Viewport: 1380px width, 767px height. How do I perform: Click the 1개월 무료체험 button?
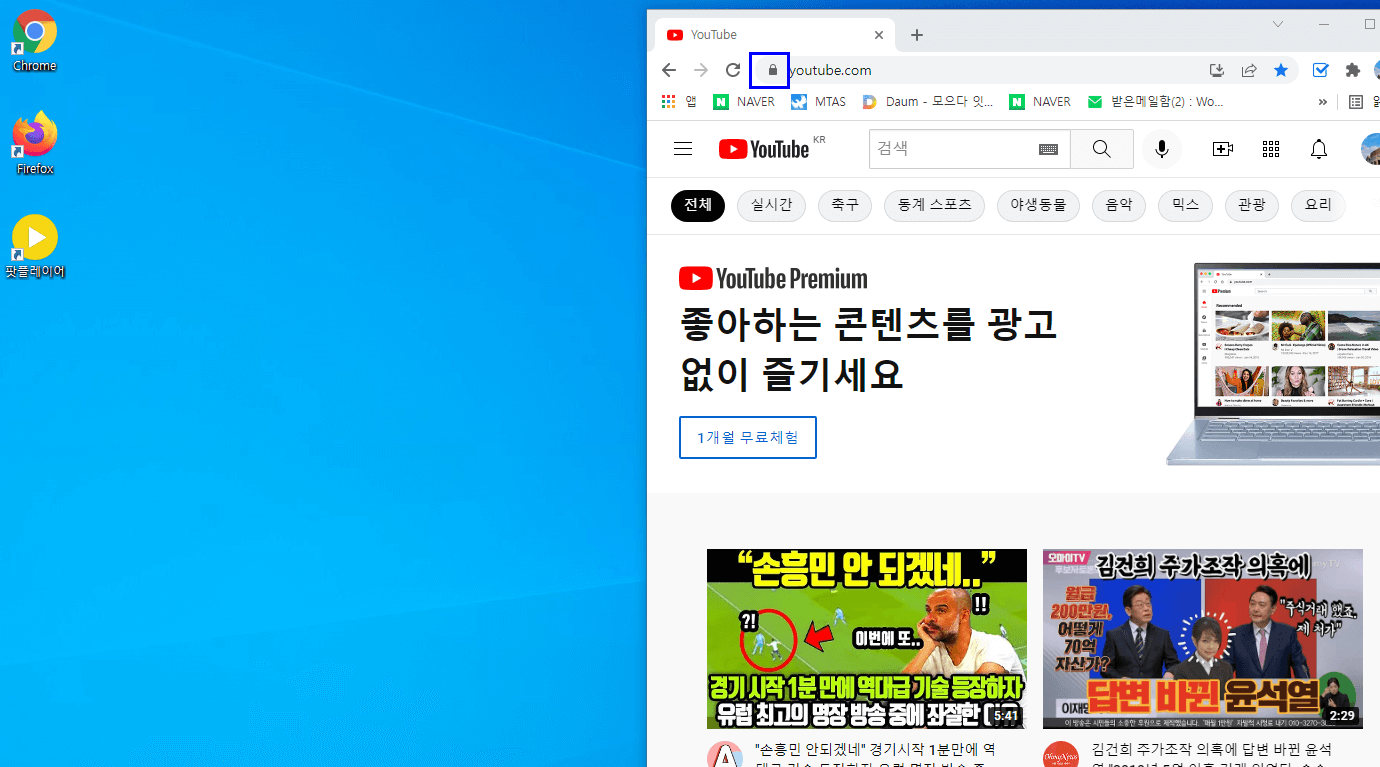click(x=748, y=438)
